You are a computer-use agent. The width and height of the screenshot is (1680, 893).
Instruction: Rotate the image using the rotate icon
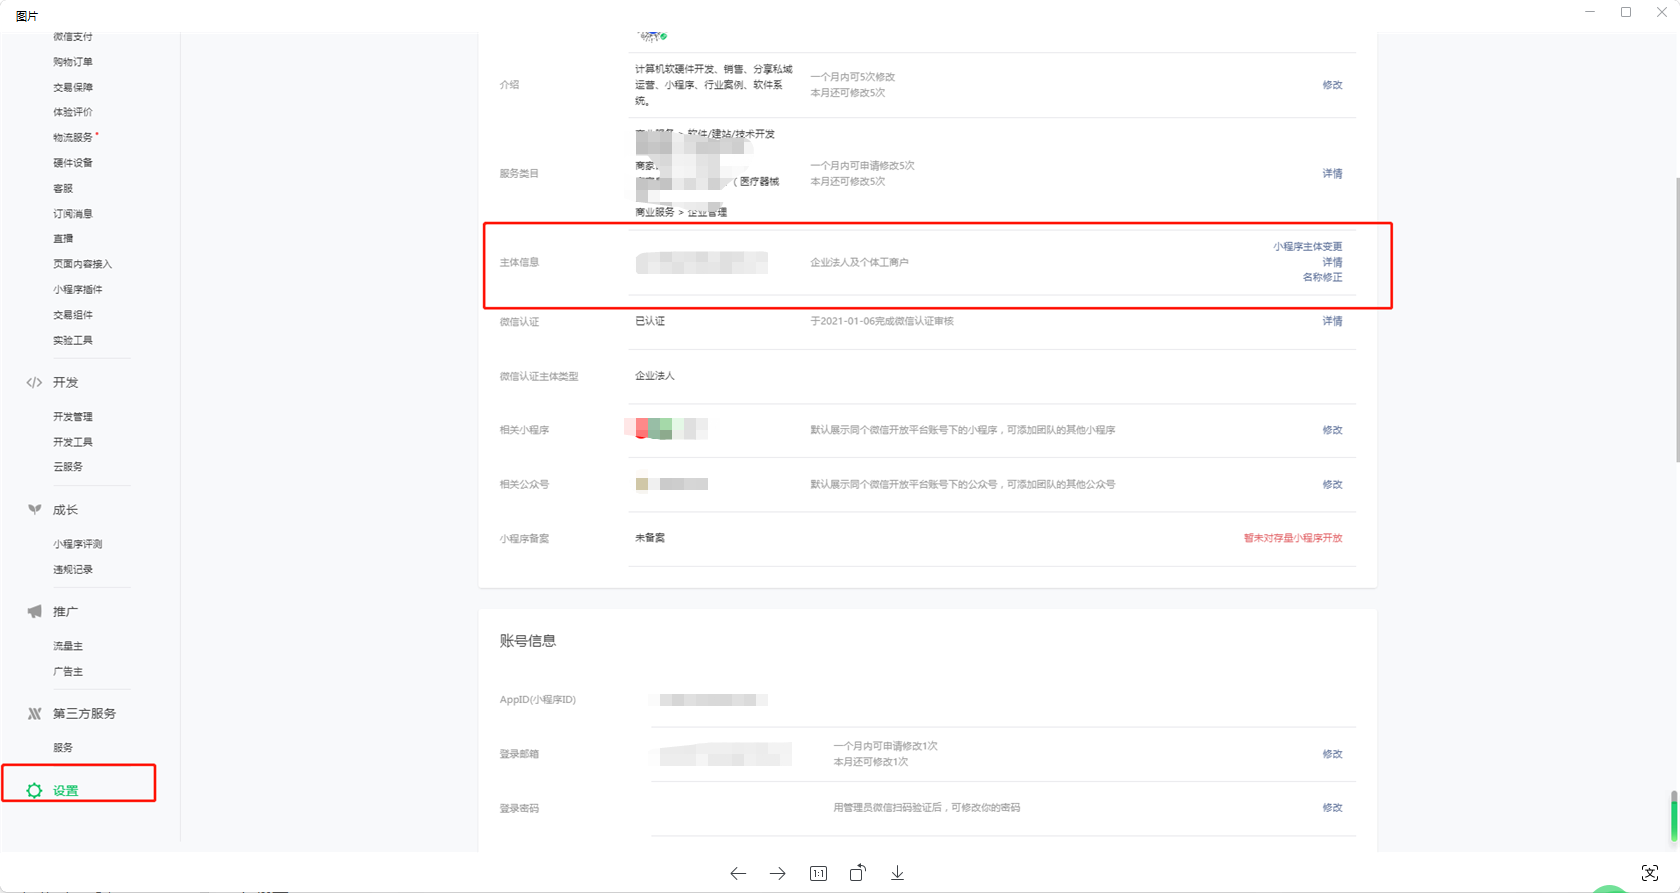pos(858,873)
